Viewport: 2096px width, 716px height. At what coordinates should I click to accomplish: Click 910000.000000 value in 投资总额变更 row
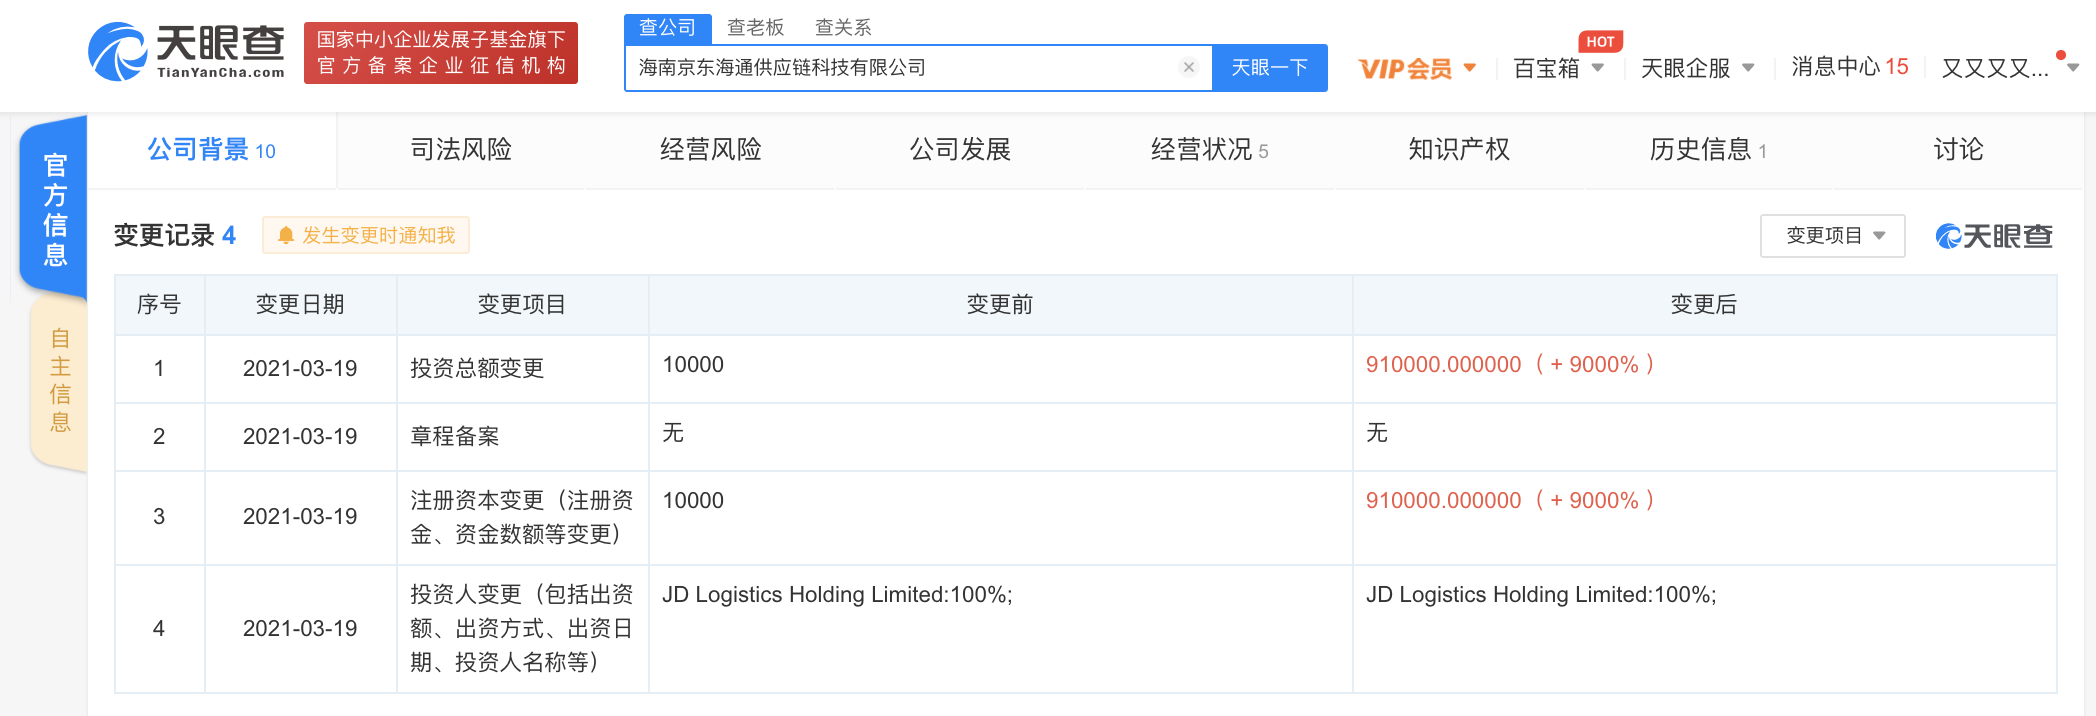click(1443, 365)
